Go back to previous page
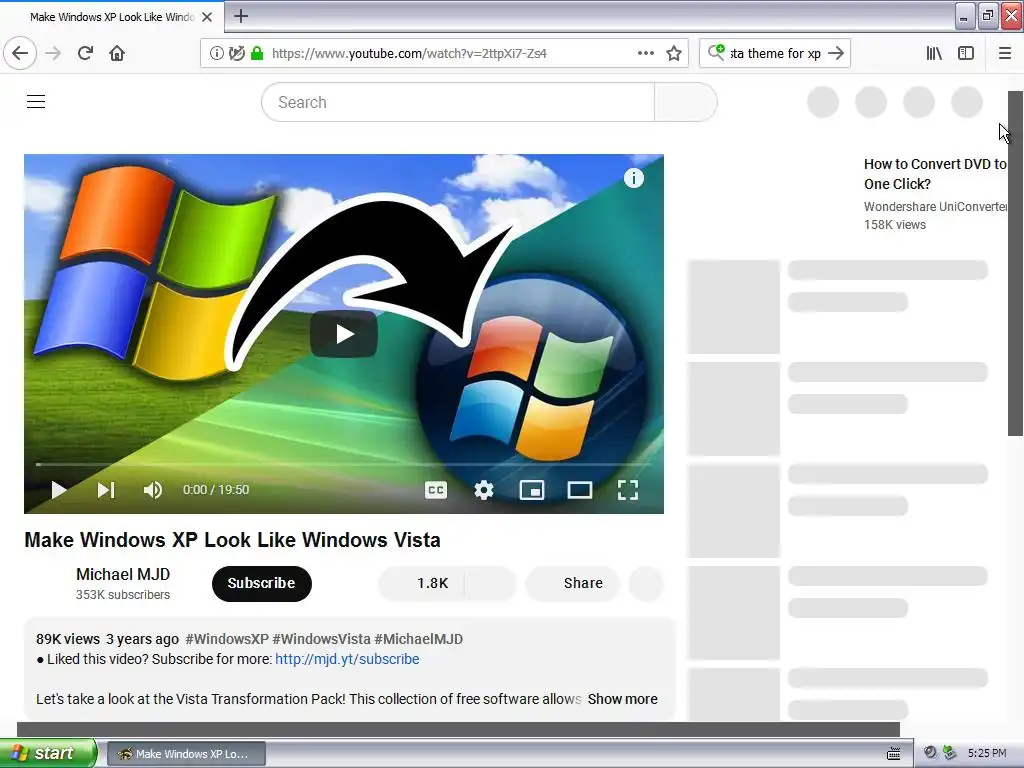This screenshot has height=768, width=1024. point(20,53)
